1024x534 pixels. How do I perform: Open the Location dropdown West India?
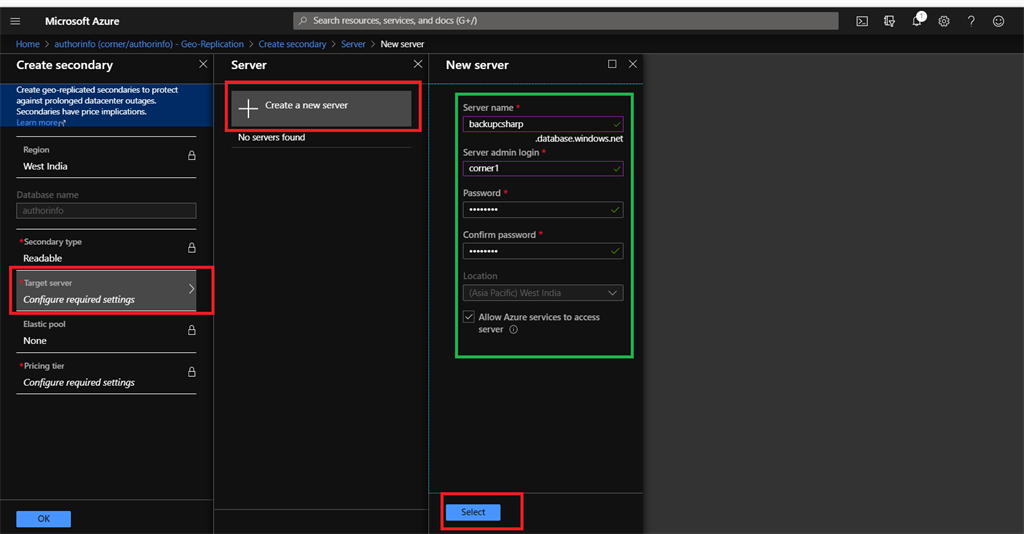click(543, 293)
